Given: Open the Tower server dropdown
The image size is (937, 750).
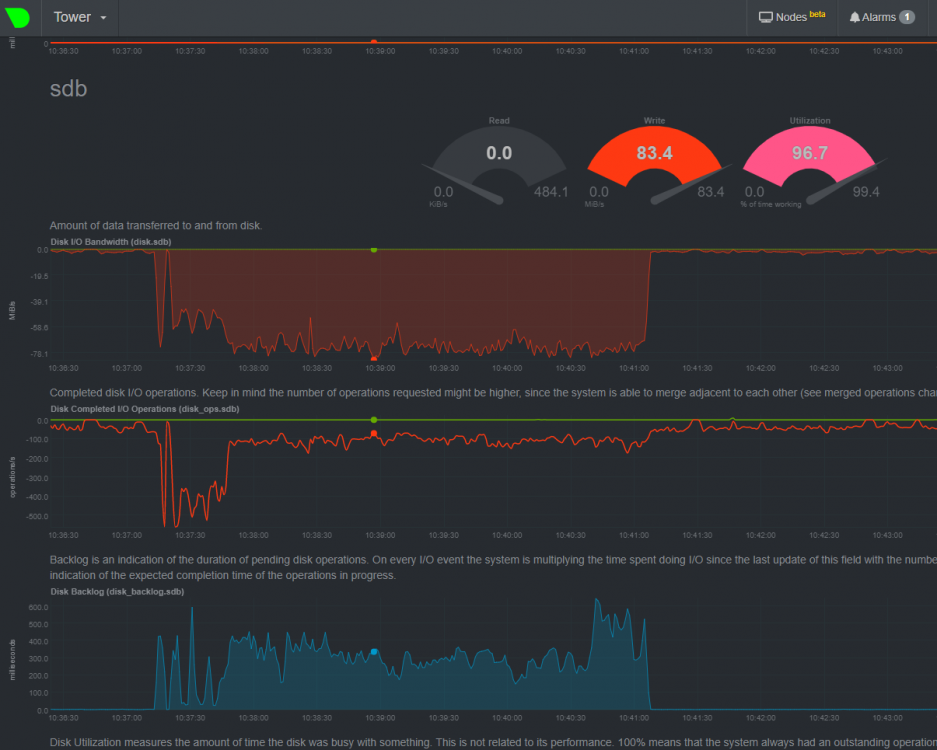Looking at the screenshot, I should [80, 17].
